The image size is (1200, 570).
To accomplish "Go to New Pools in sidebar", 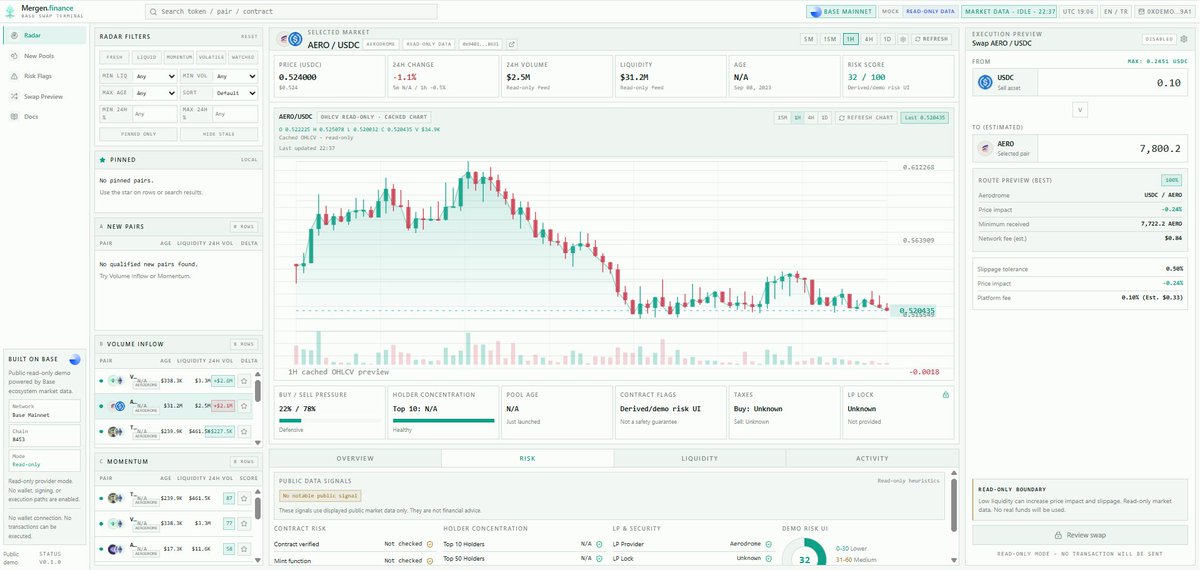I will coord(44,56).
